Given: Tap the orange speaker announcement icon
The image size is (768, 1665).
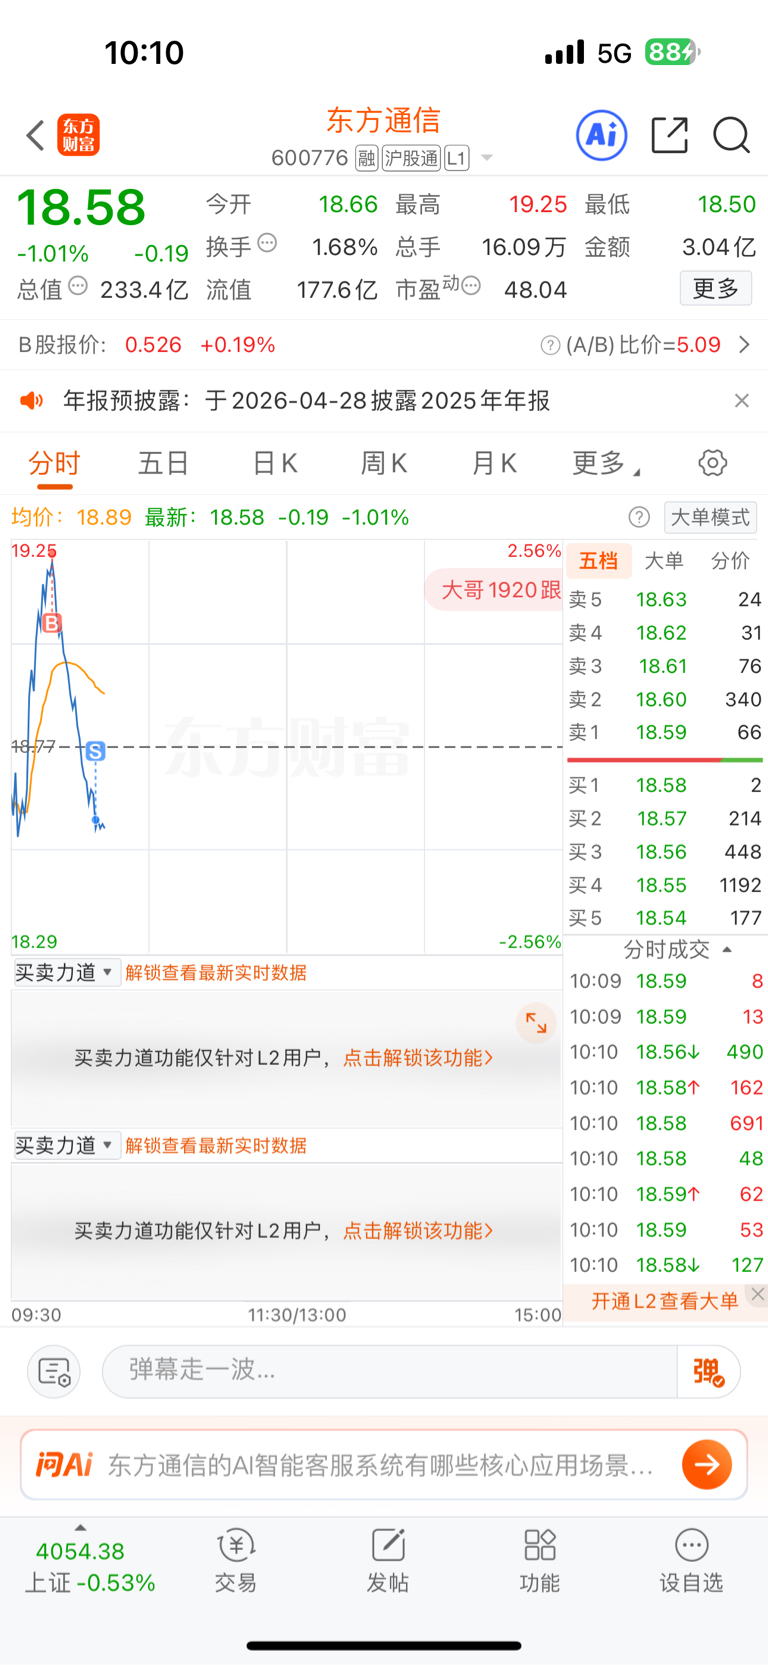Looking at the screenshot, I should tap(32, 401).
